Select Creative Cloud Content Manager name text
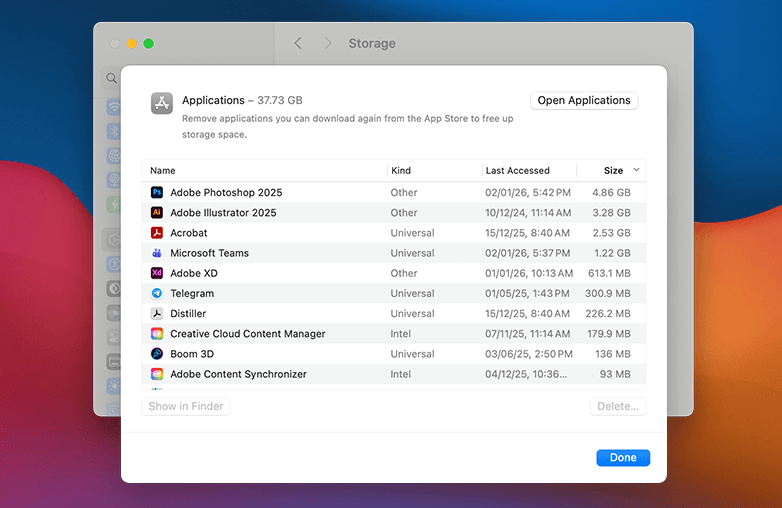Viewport: 782px width, 508px height. click(247, 334)
